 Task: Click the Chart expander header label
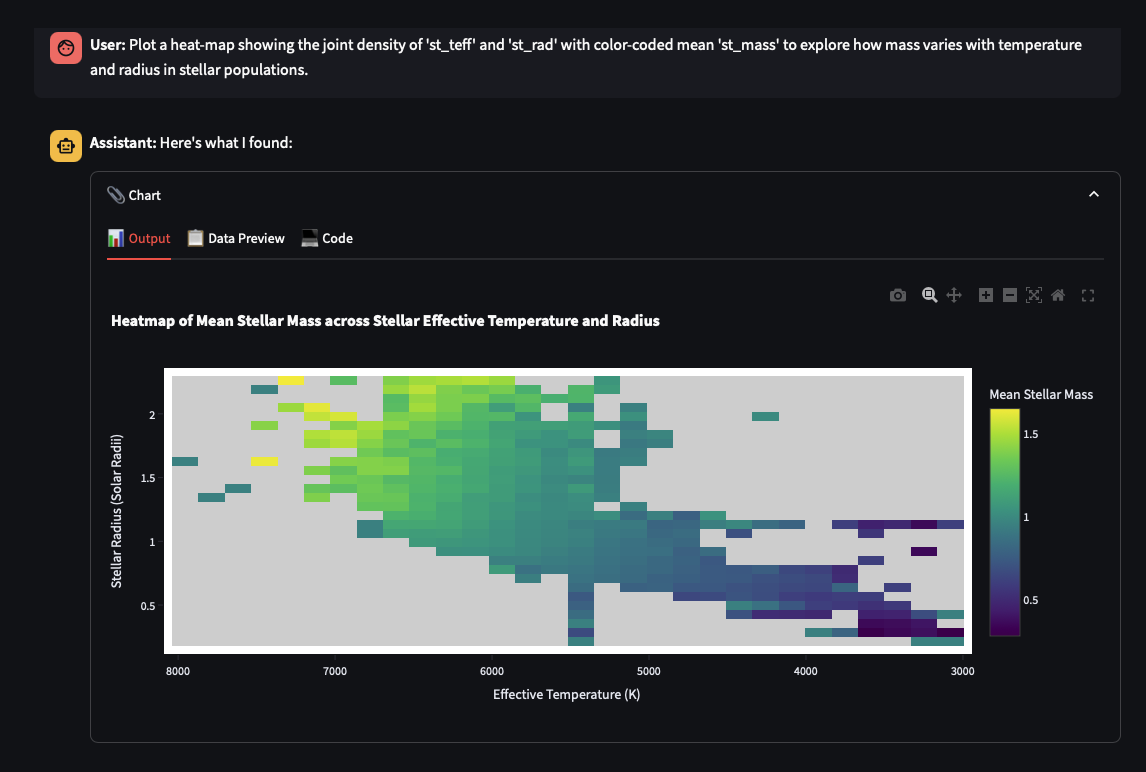point(144,195)
